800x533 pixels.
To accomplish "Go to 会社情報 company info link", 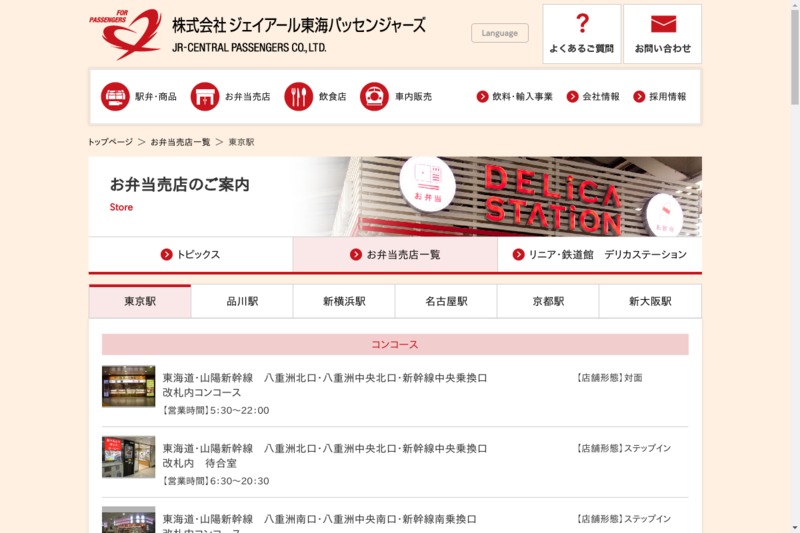I will click(x=600, y=97).
